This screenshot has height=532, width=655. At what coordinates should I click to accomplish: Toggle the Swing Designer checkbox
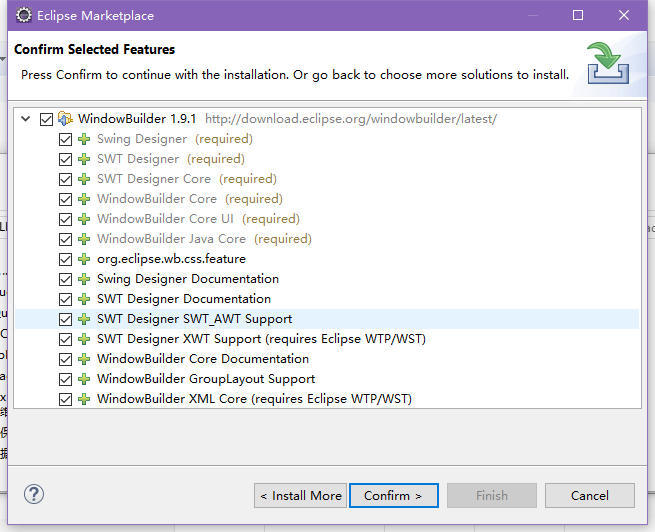click(65, 139)
